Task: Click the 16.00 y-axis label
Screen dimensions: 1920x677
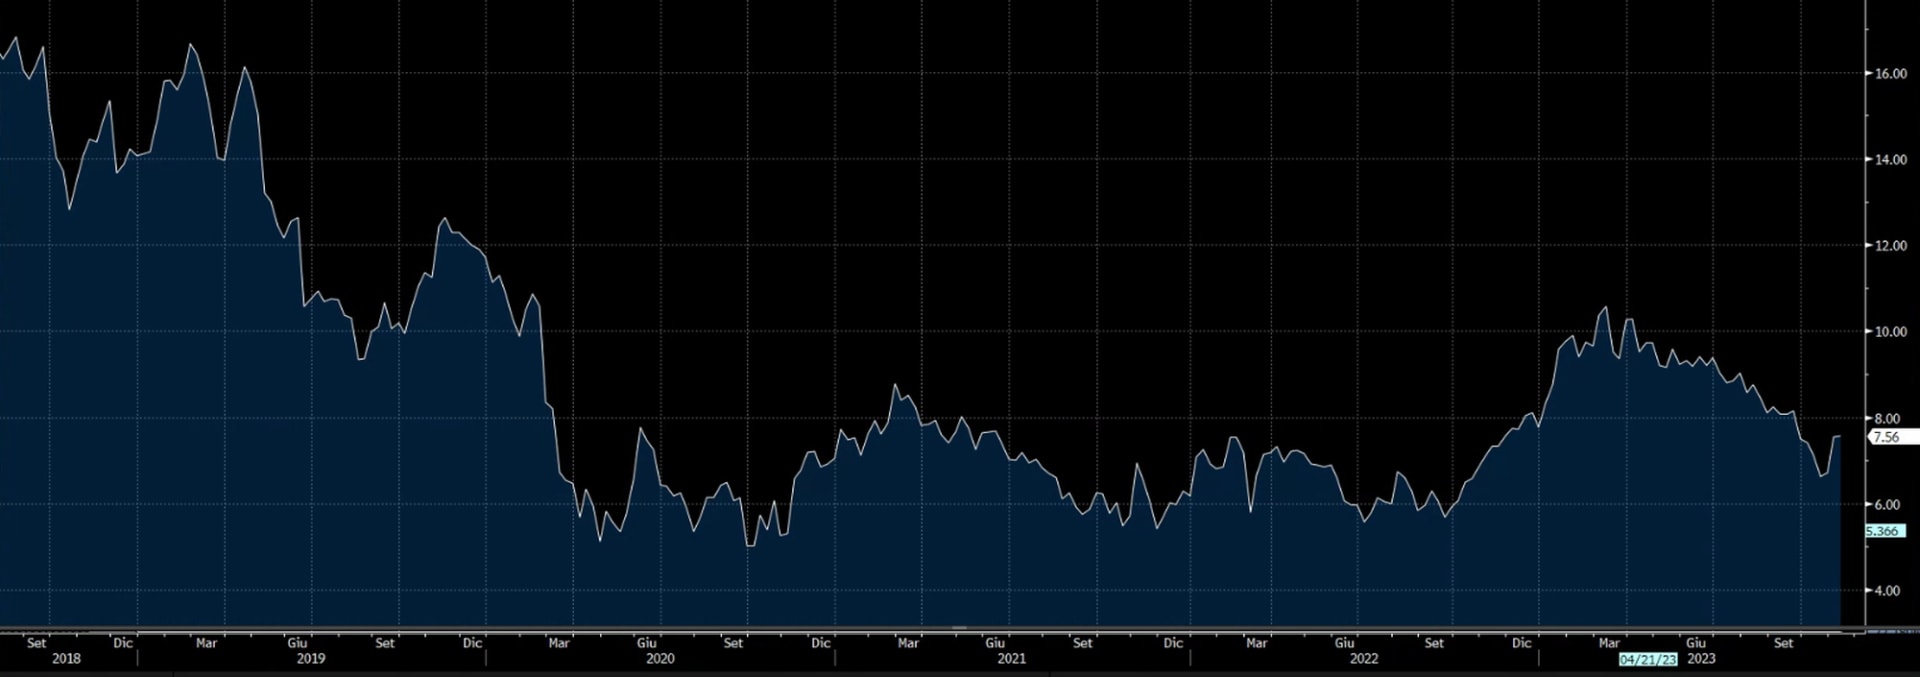Action: click(1891, 74)
